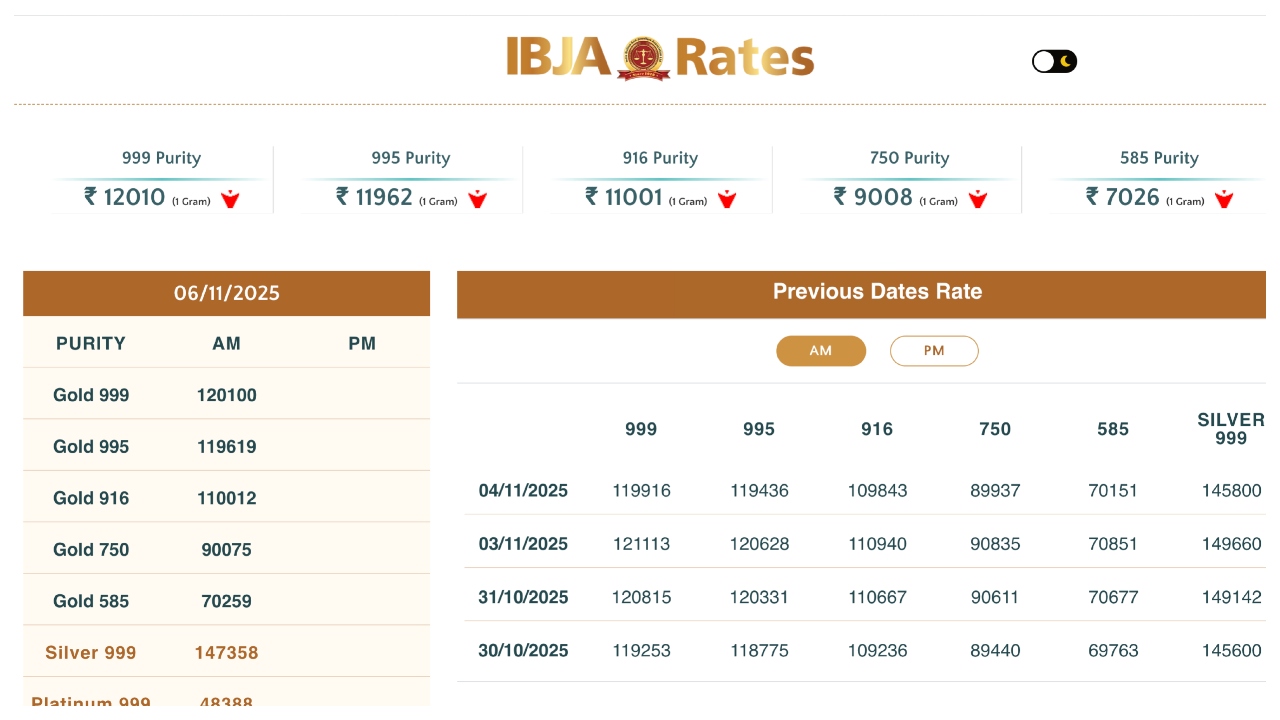Click the red down arrow beside 995 Purity
The width and height of the screenshot is (1280, 720).
click(478, 199)
